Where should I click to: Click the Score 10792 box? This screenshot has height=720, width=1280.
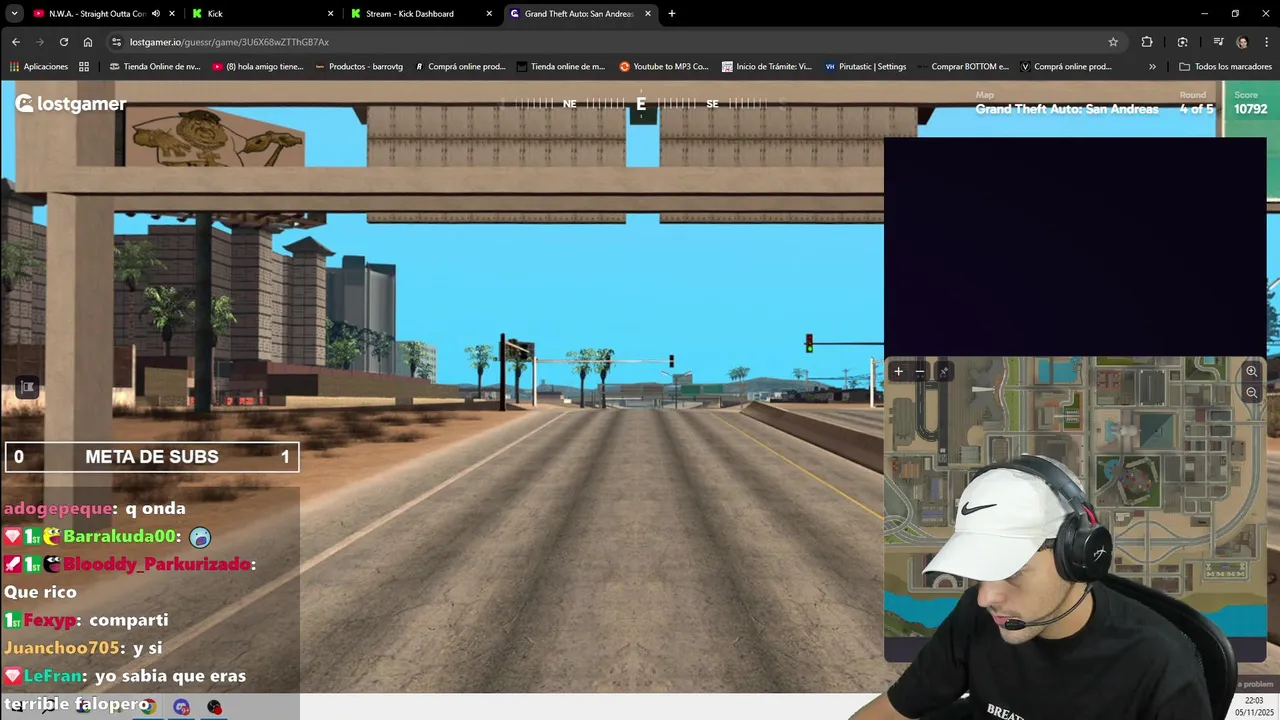(1250, 103)
